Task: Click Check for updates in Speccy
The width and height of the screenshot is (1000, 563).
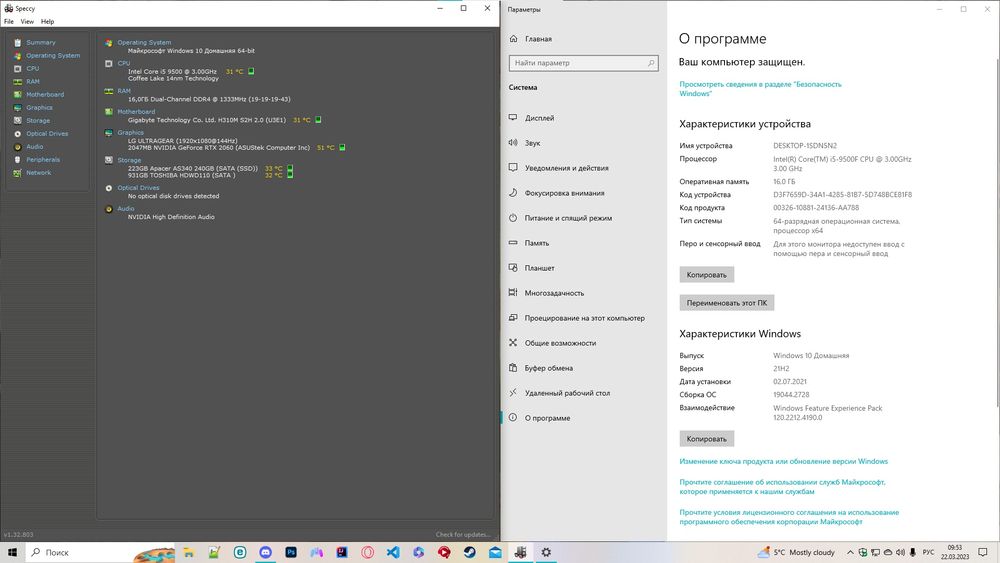Action: pos(463,534)
